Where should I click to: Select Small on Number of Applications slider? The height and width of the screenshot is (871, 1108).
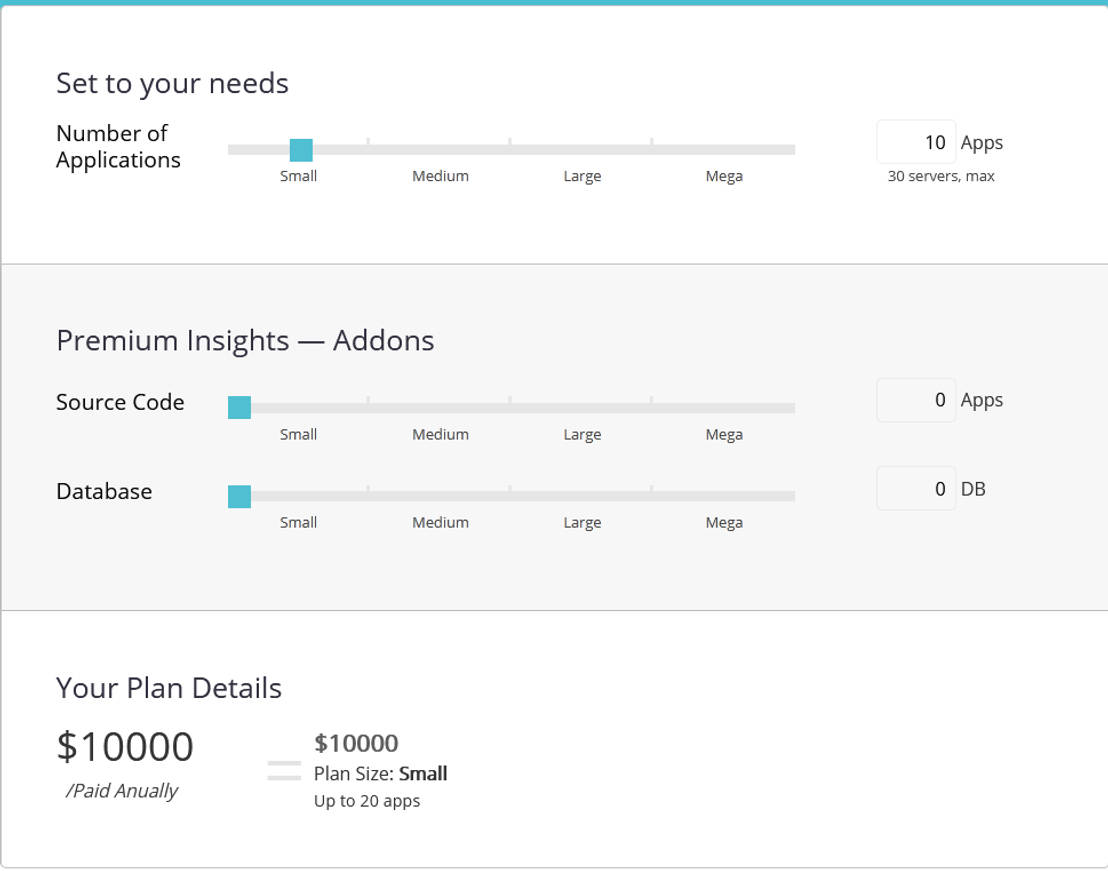(x=298, y=176)
